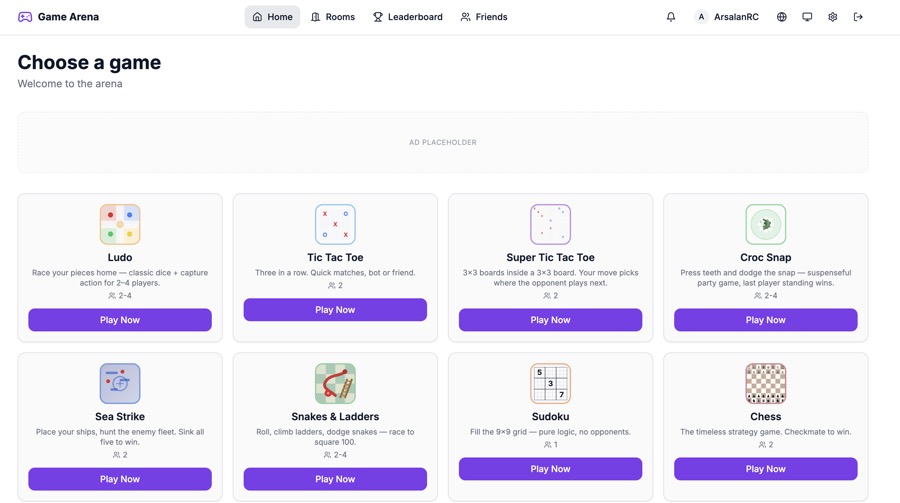Image resolution: width=900 pixels, height=503 pixels.
Task: Select the Sudoku grid icon
Action: (x=550, y=384)
